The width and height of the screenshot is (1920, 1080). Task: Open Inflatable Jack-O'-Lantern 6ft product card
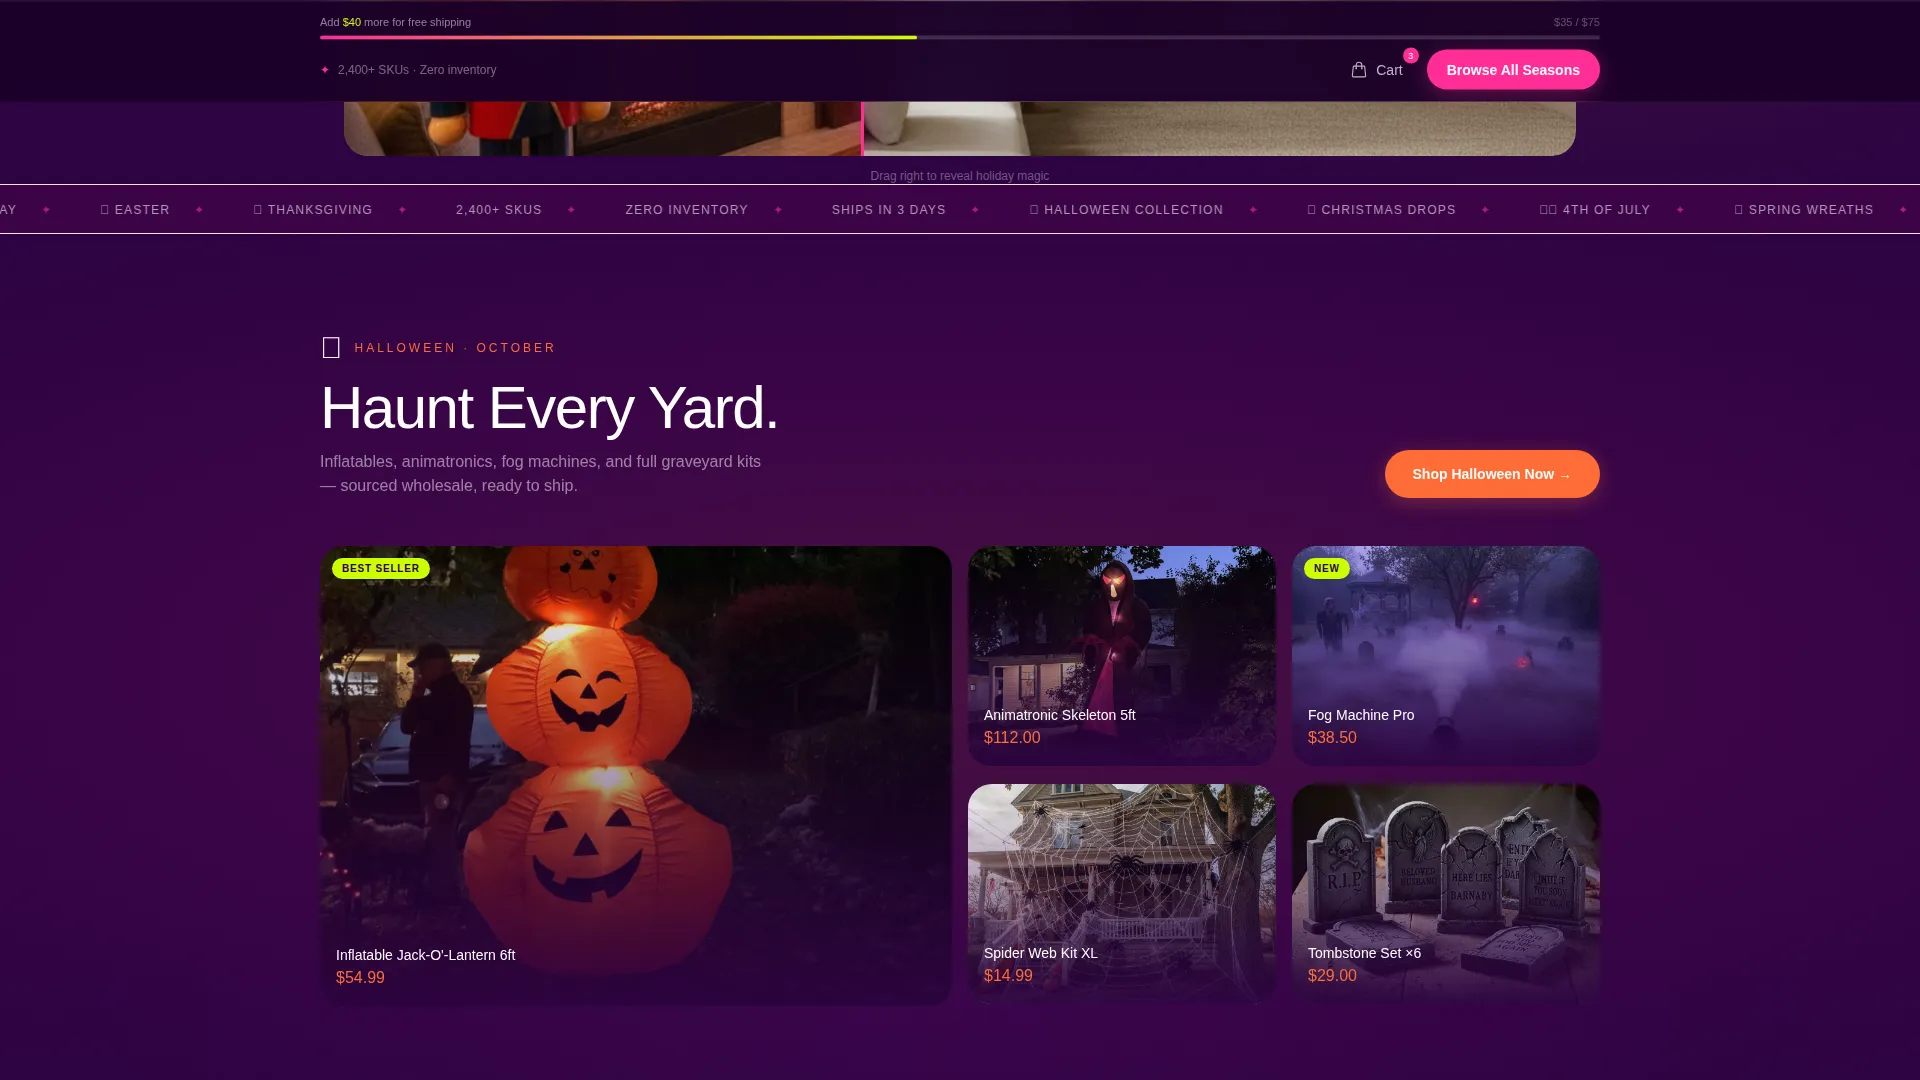(x=636, y=775)
